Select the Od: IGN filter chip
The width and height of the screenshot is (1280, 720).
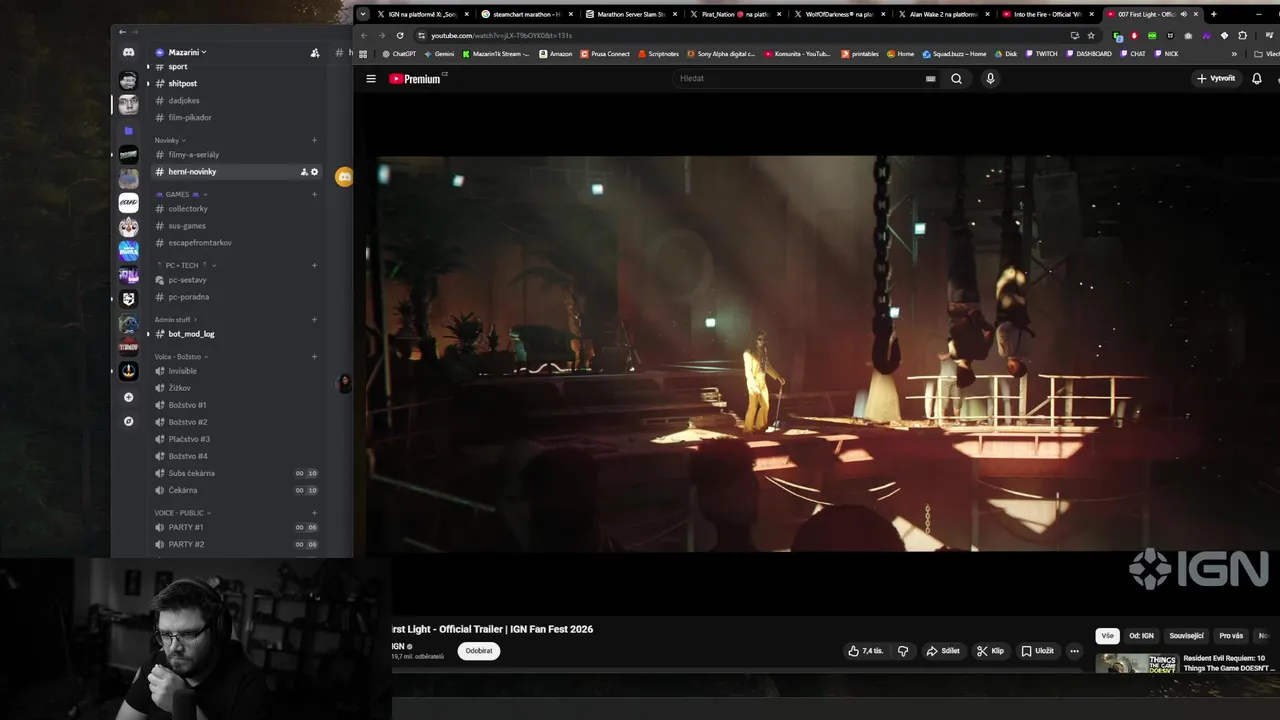coord(1141,636)
